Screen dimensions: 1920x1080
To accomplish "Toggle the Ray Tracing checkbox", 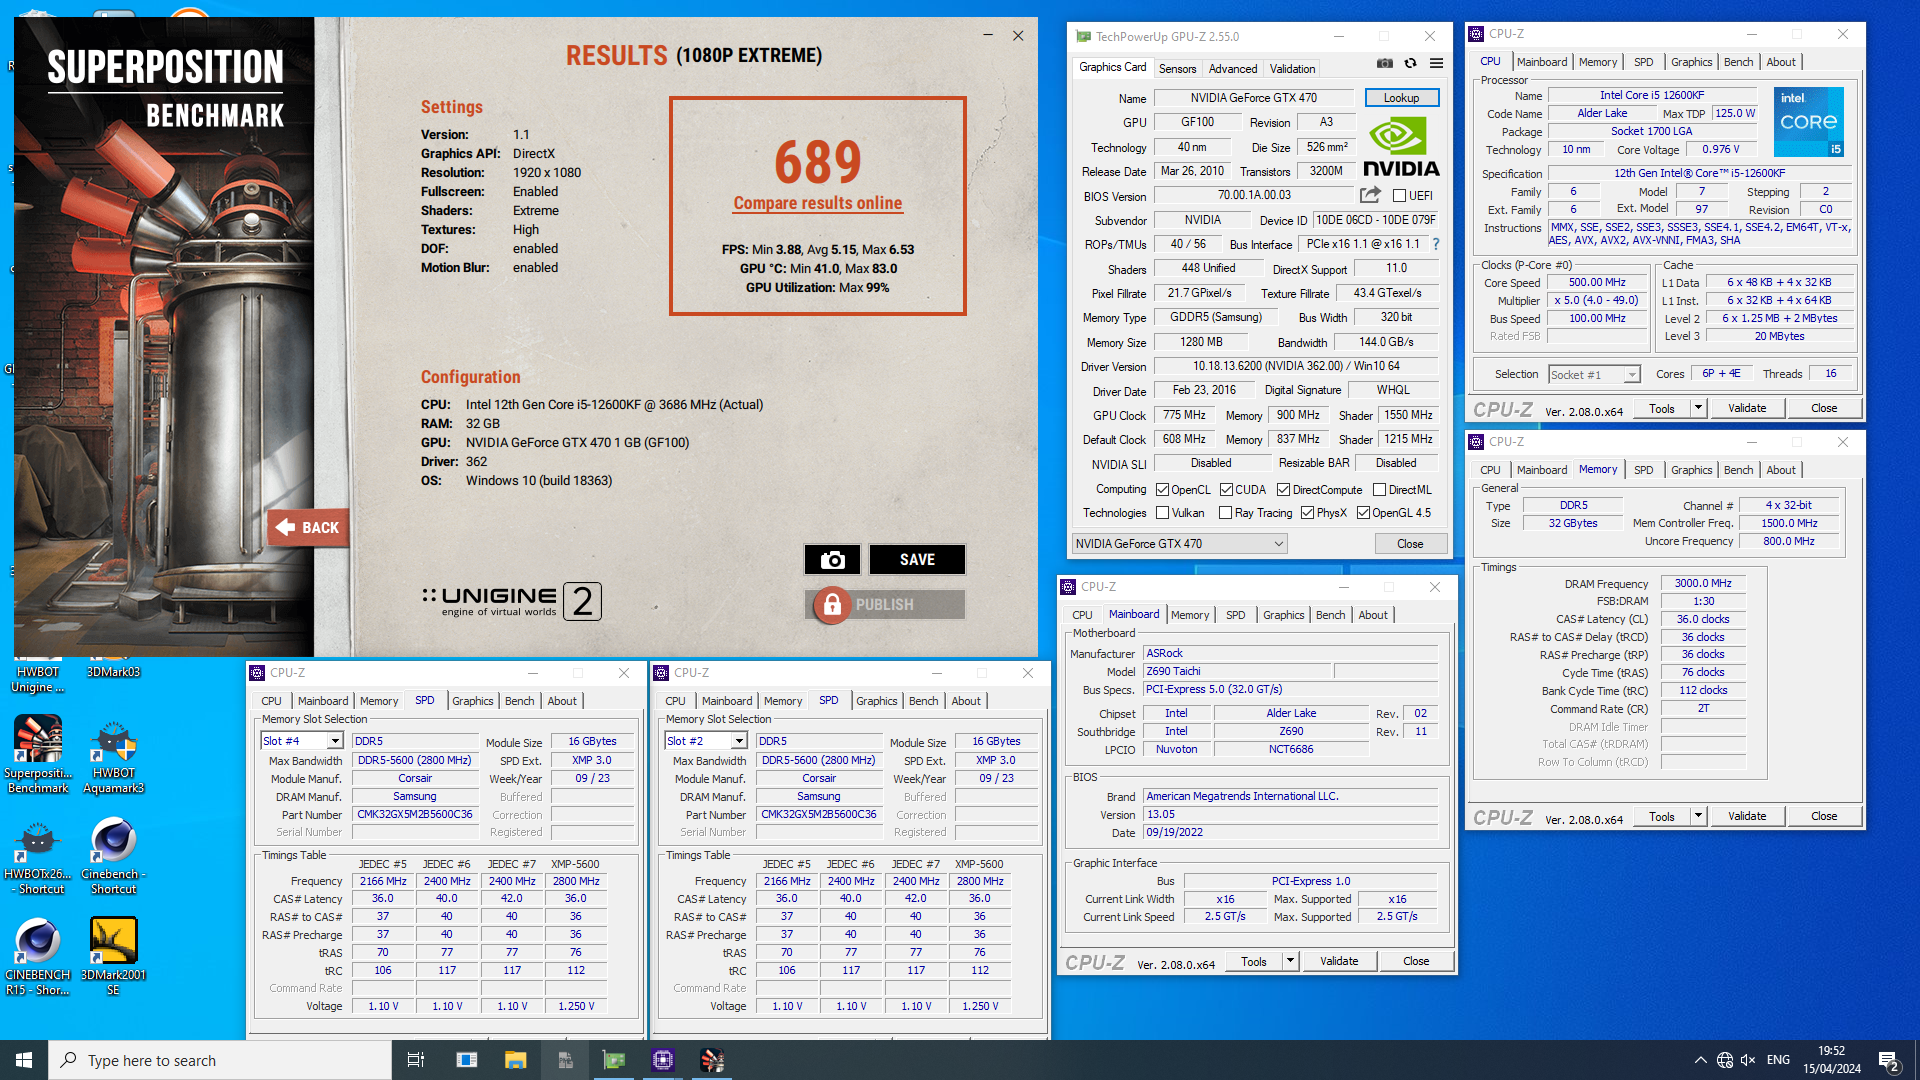I will click(x=1225, y=513).
